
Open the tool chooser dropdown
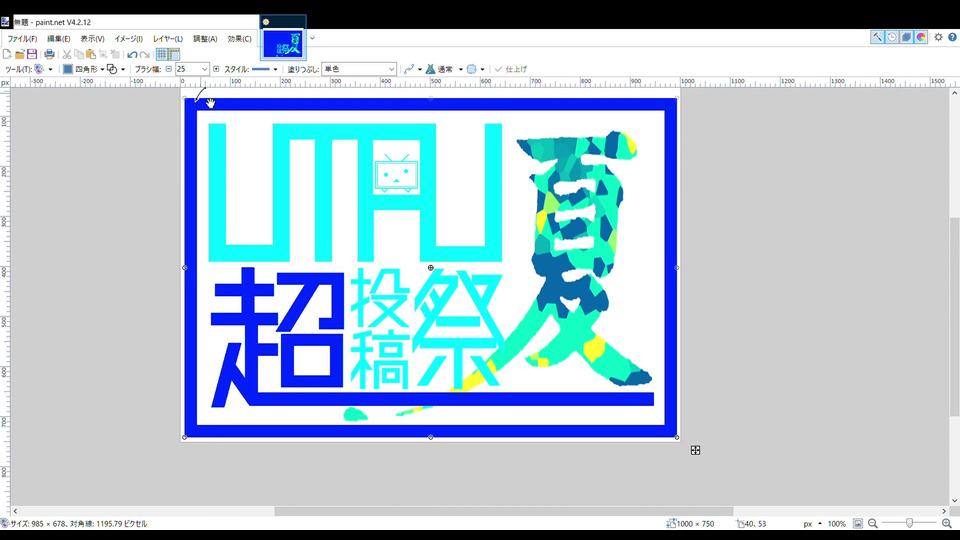click(x=44, y=69)
